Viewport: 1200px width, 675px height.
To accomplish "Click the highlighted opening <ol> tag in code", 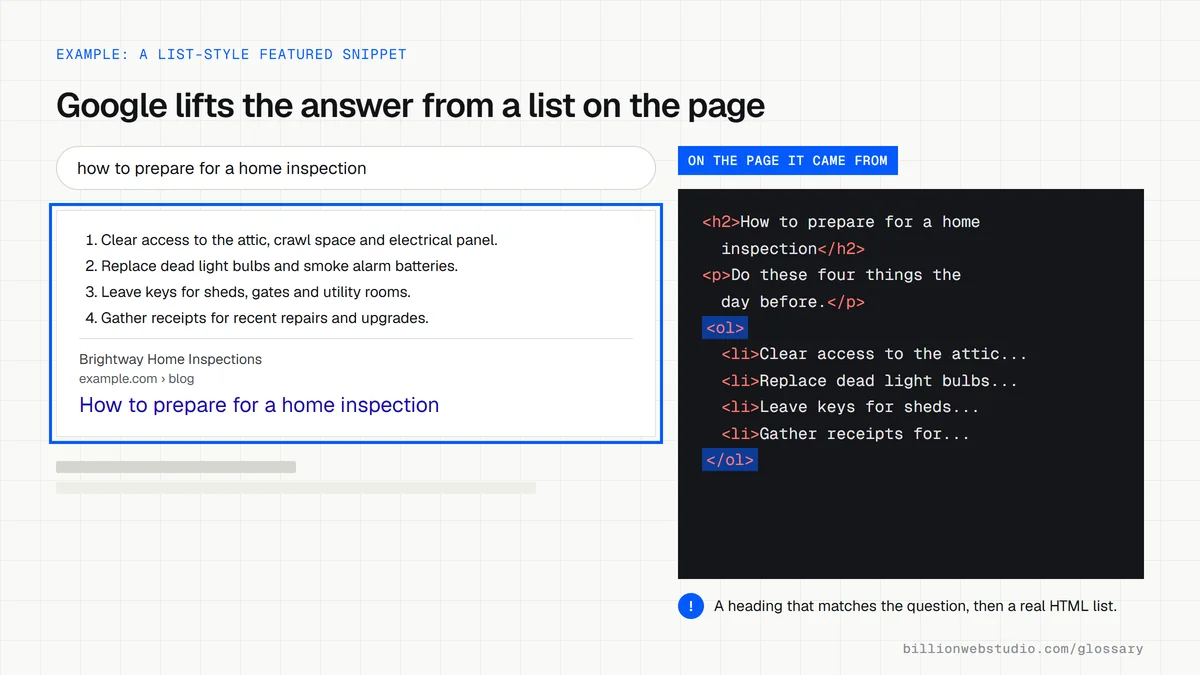I will click(725, 328).
